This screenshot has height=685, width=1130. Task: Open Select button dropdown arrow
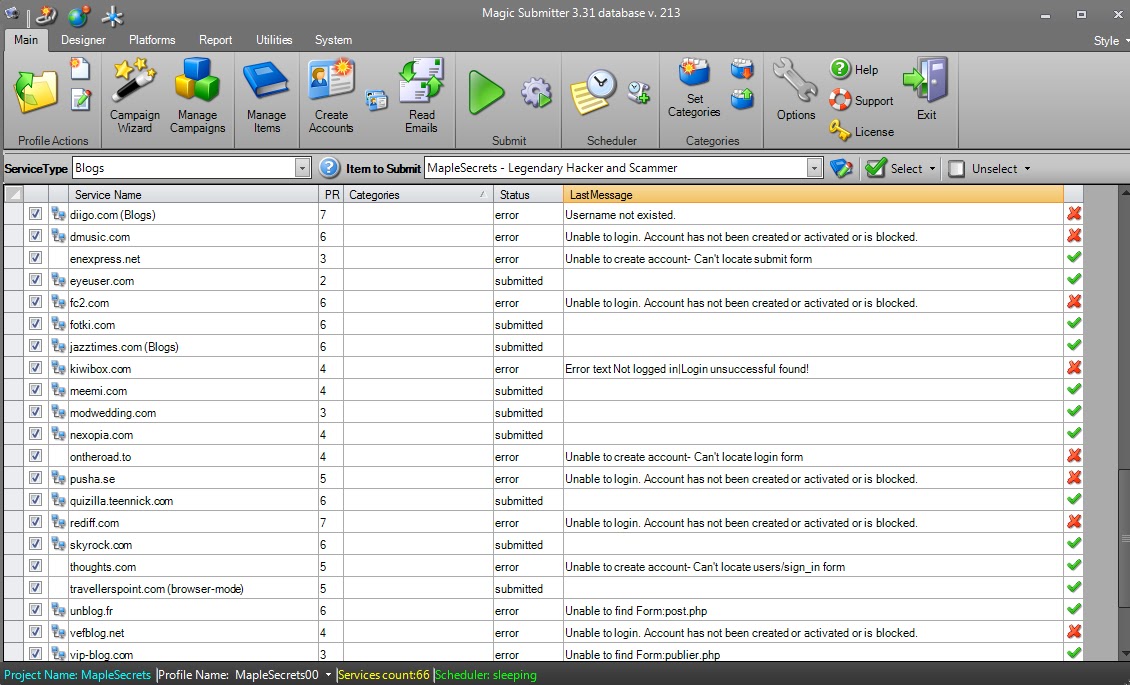(932, 169)
